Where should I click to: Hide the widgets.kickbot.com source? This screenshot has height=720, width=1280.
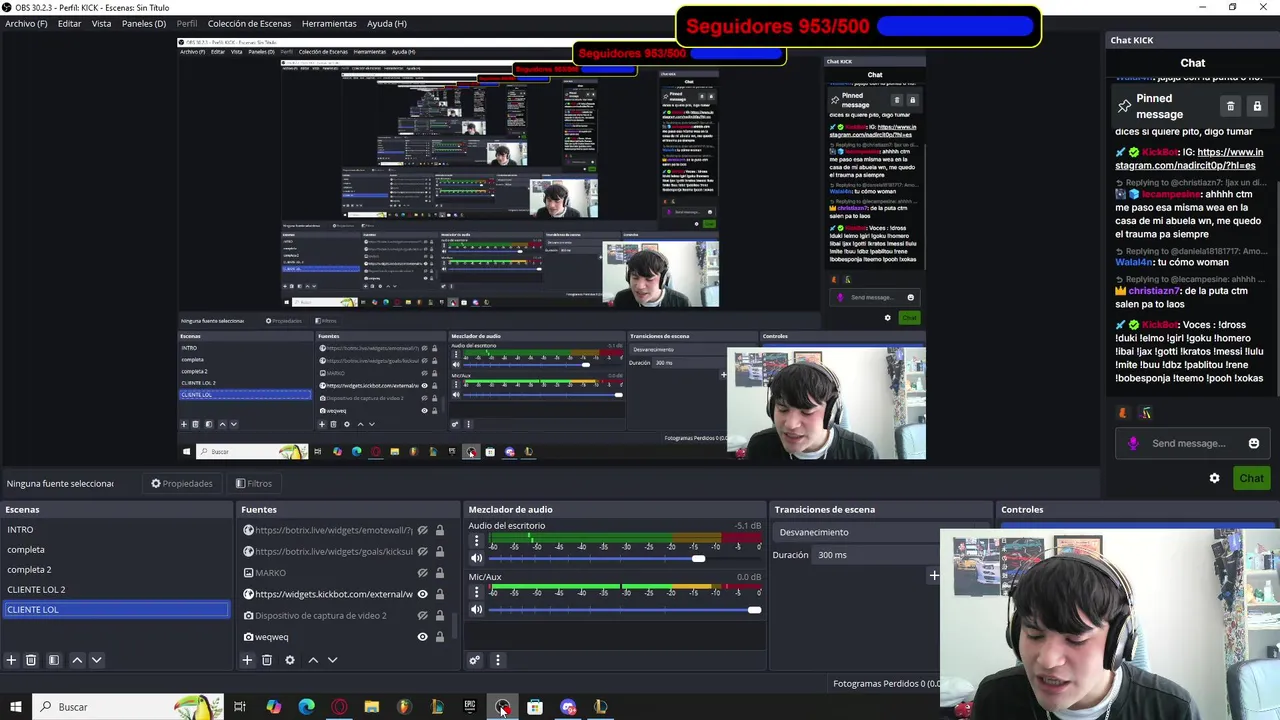(x=422, y=594)
